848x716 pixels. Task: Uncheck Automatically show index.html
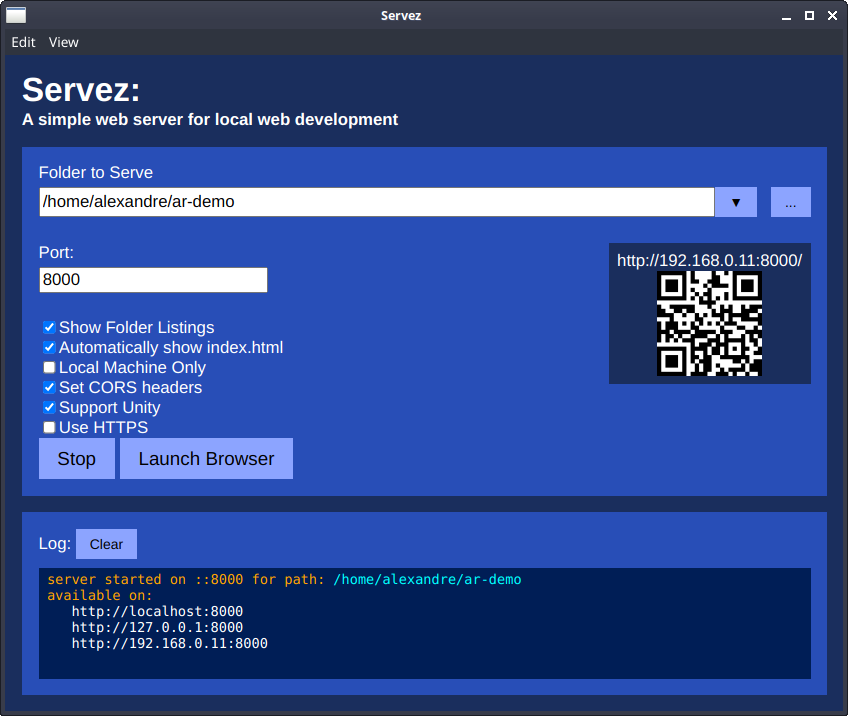coord(49,348)
